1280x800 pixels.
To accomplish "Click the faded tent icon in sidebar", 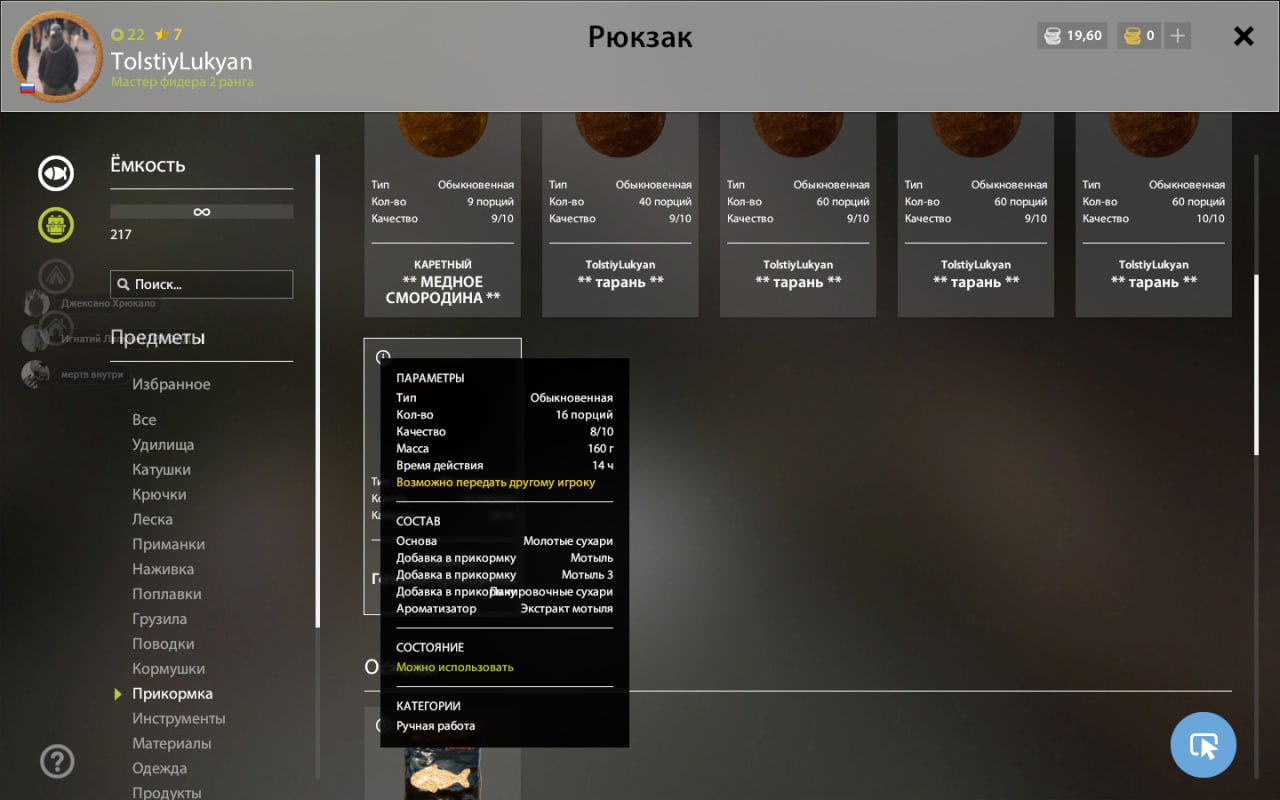I will coord(56,275).
